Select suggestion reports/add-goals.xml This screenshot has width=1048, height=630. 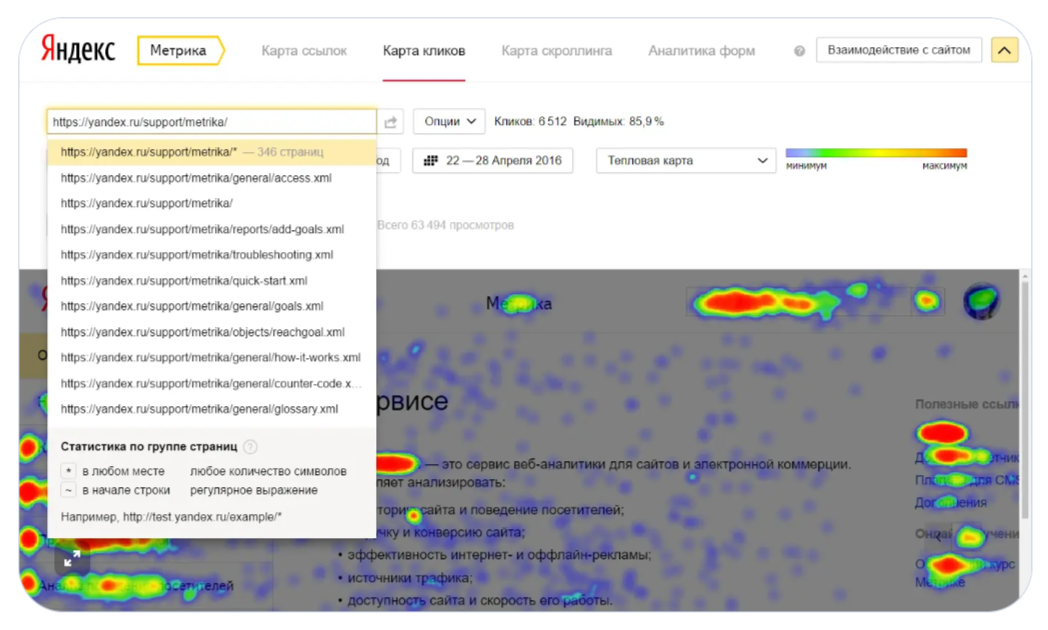[x=211, y=229]
